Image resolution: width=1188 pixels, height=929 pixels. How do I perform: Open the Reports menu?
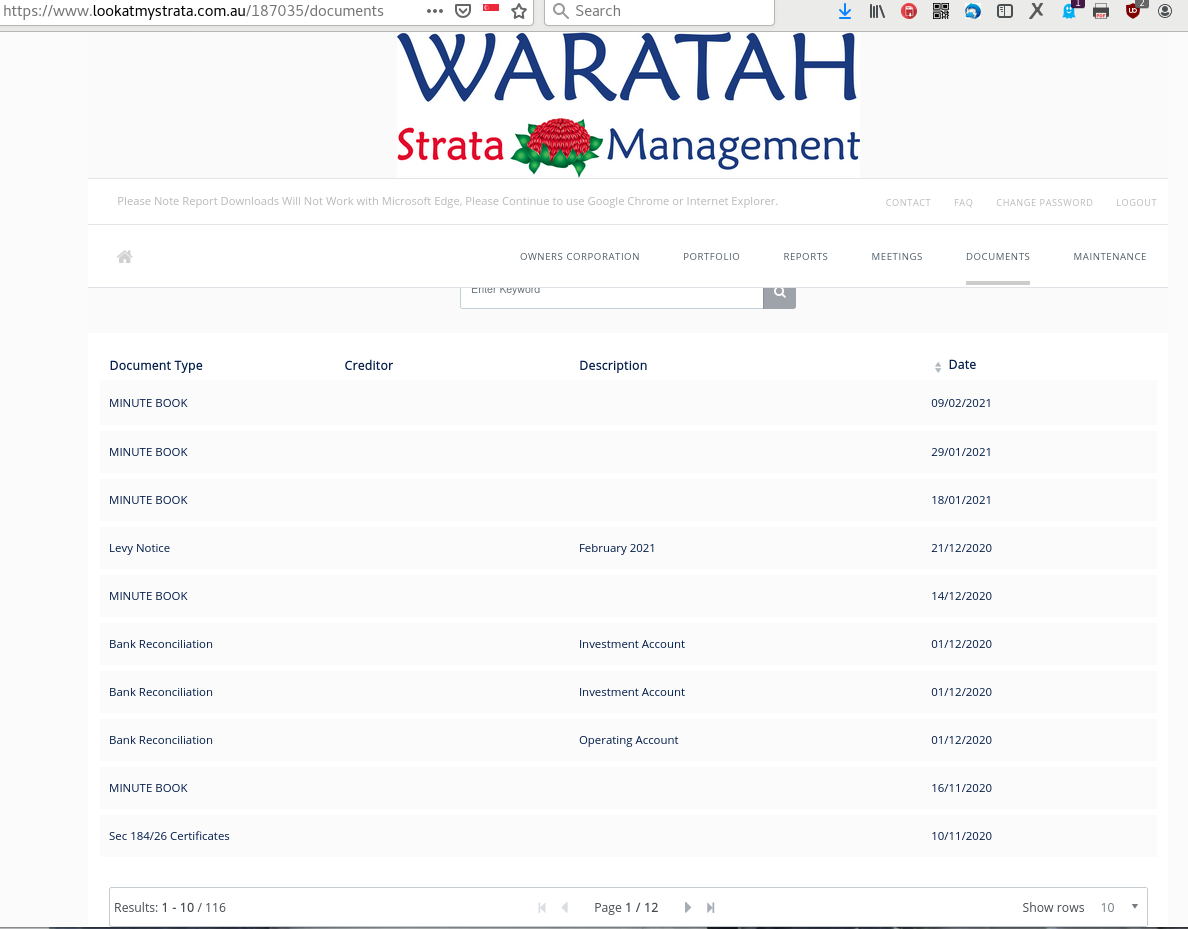click(805, 257)
